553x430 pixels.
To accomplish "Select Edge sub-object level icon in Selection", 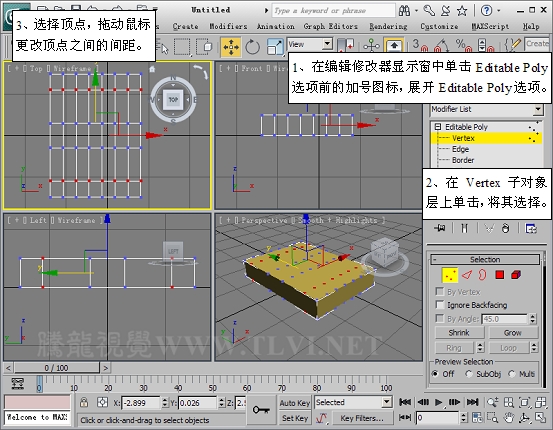I will click(x=467, y=275).
